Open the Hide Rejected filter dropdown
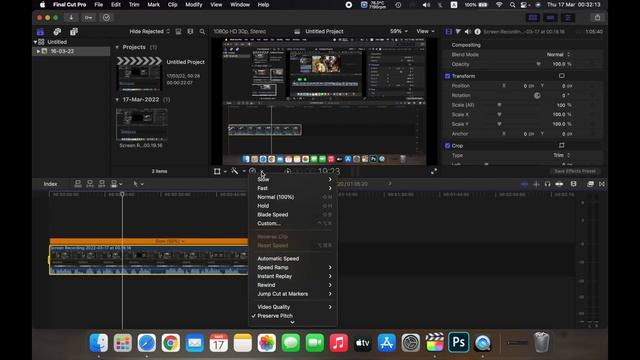This screenshot has height=360, width=640. click(x=149, y=31)
